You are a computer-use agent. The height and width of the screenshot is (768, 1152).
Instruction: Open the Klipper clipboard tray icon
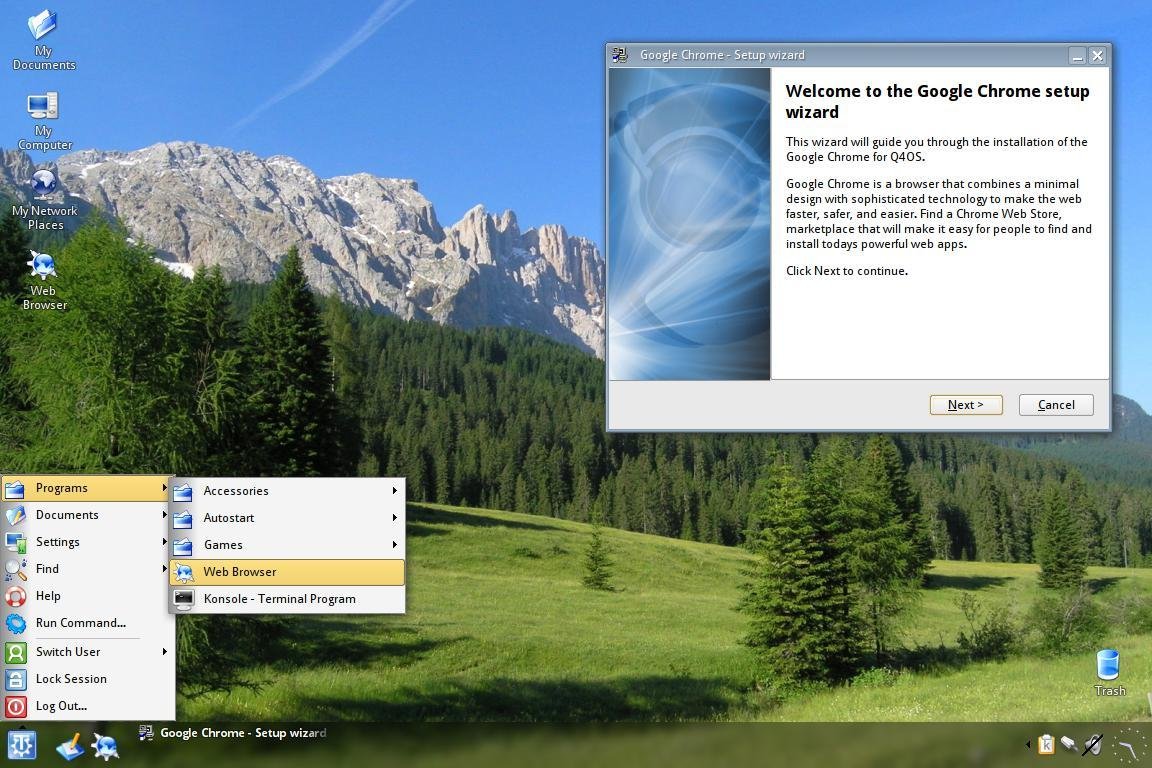(x=1046, y=744)
